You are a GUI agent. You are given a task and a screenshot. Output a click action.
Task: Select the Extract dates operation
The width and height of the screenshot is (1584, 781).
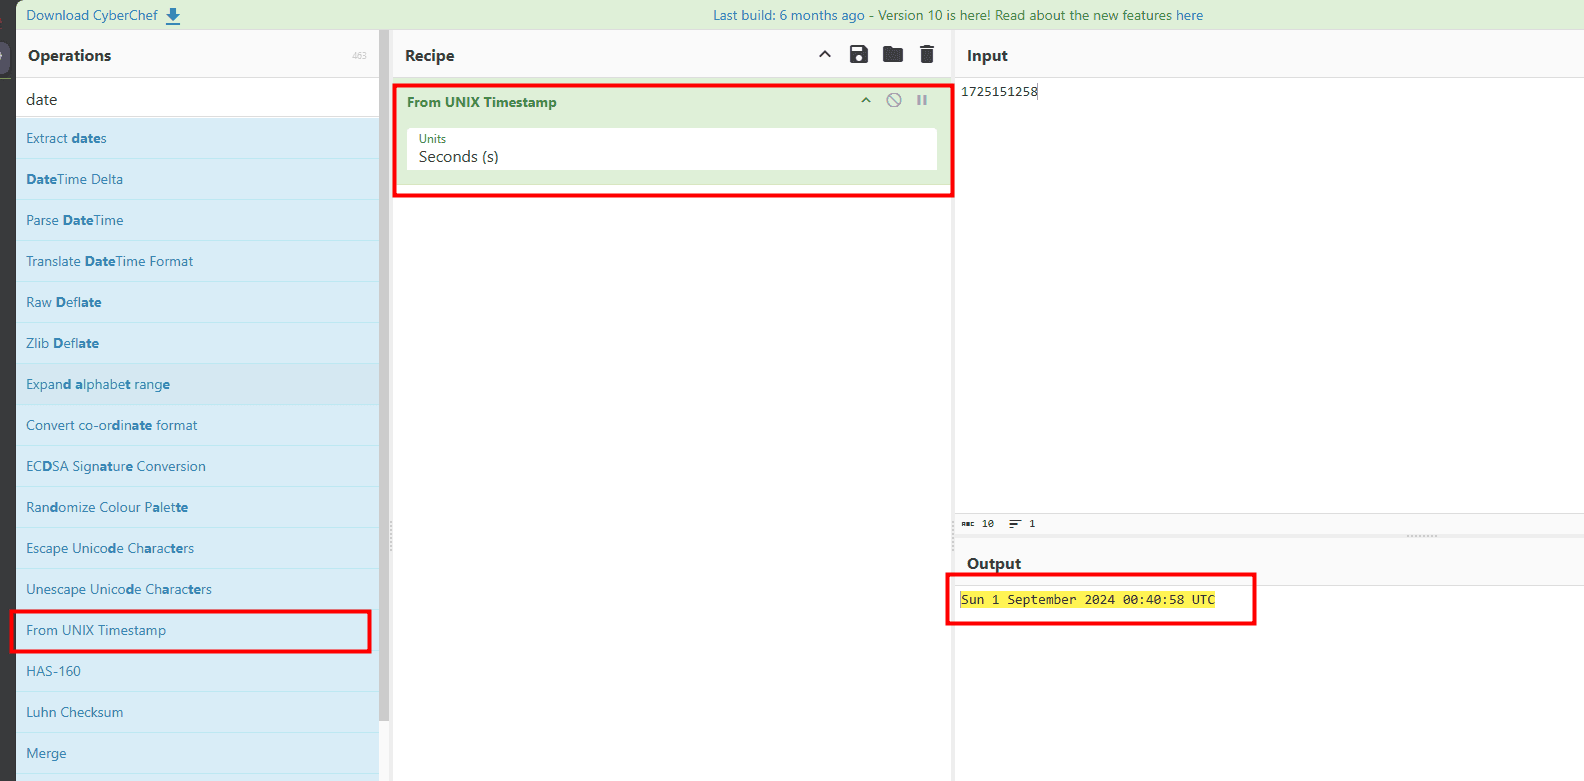(66, 138)
